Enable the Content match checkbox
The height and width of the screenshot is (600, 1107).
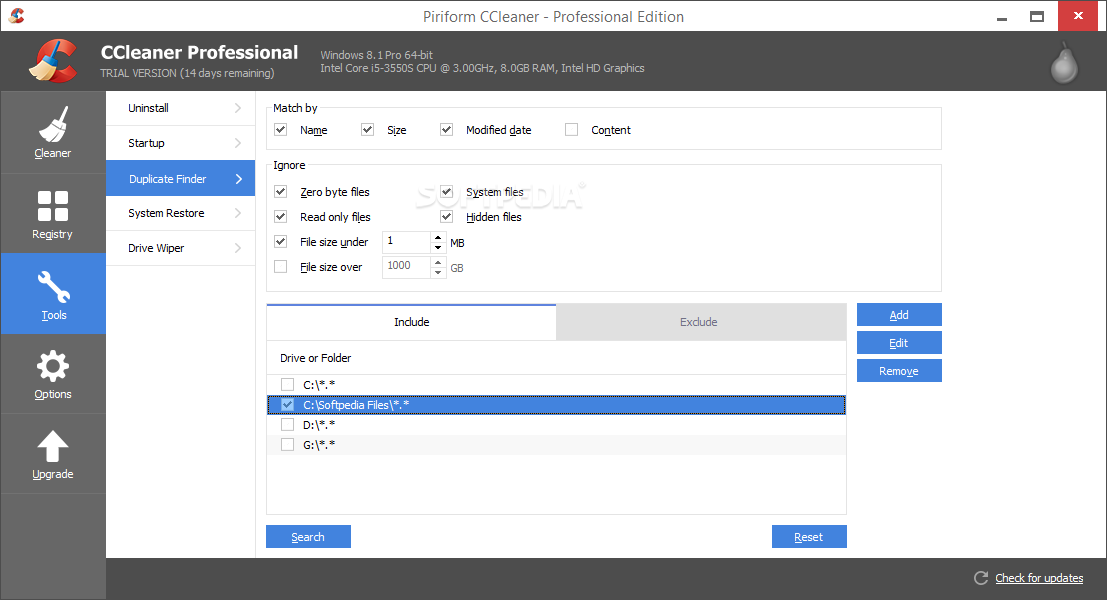click(x=572, y=130)
